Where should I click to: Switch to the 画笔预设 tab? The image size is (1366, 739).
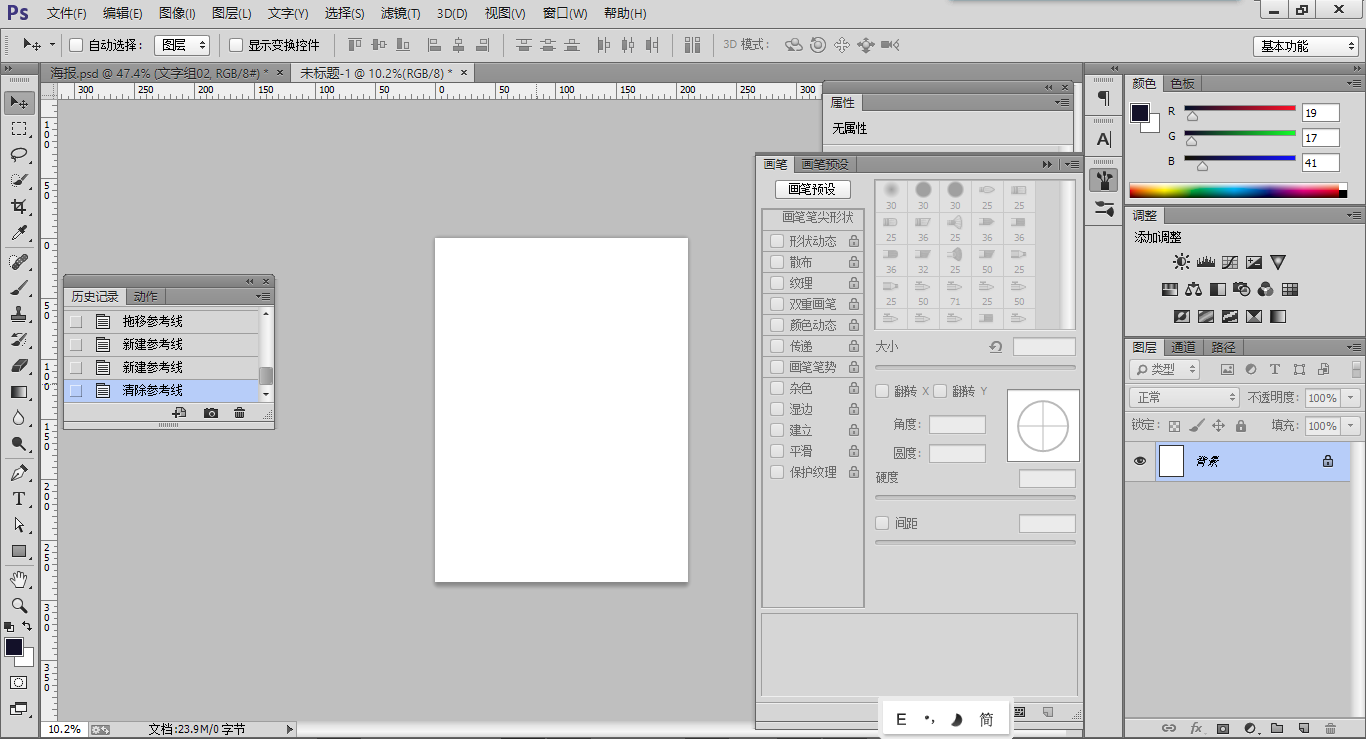[x=825, y=164]
